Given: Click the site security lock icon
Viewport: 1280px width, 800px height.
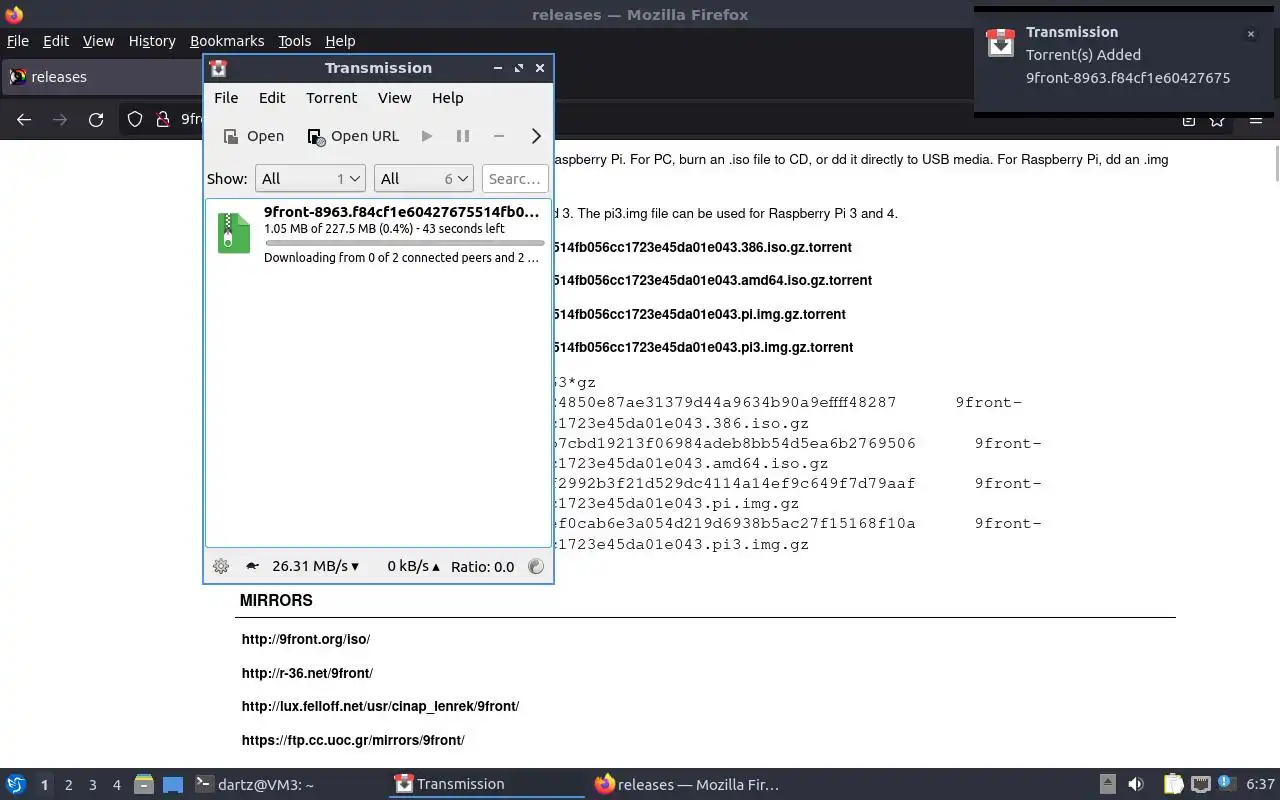Looking at the screenshot, I should click(x=161, y=119).
